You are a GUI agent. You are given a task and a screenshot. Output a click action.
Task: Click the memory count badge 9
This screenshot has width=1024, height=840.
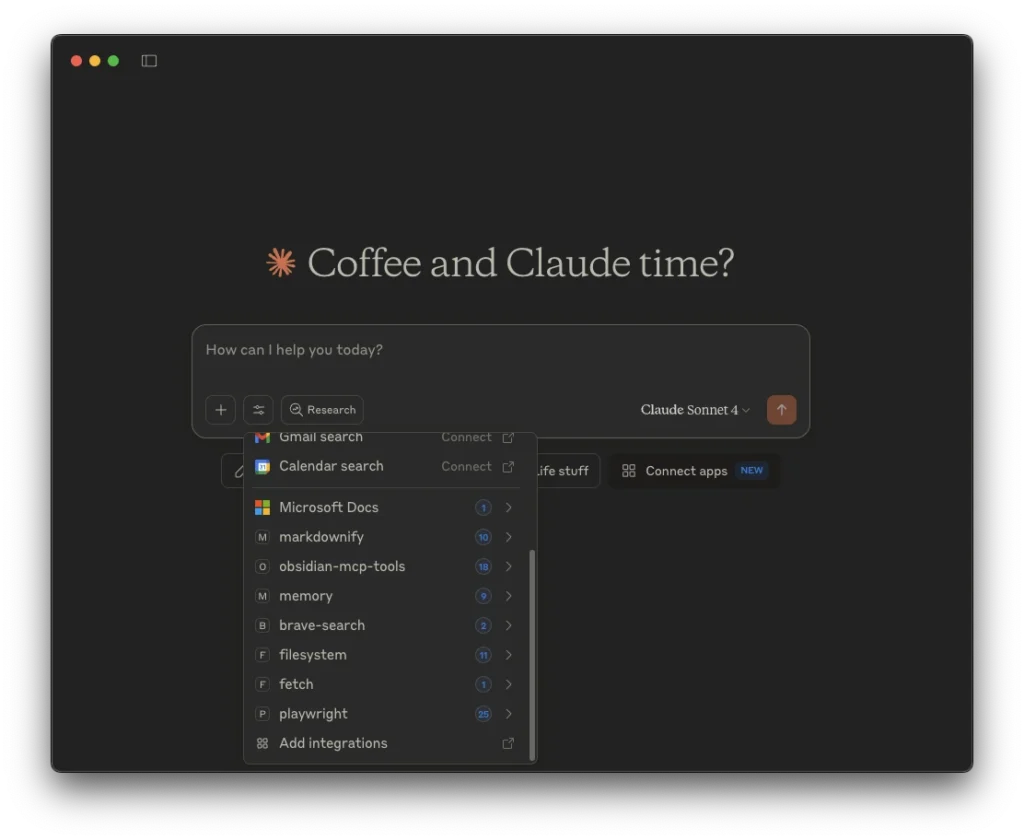(x=483, y=596)
